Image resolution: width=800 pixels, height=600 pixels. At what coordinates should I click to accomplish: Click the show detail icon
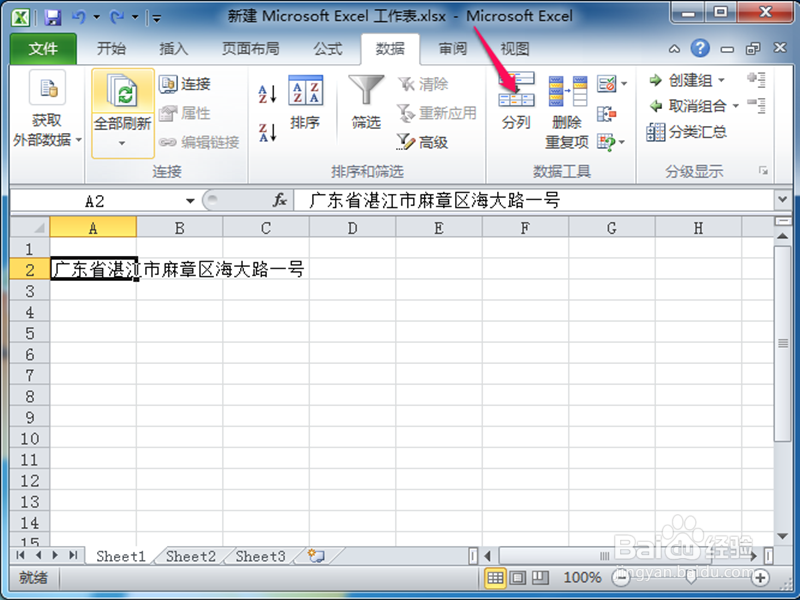[756, 80]
